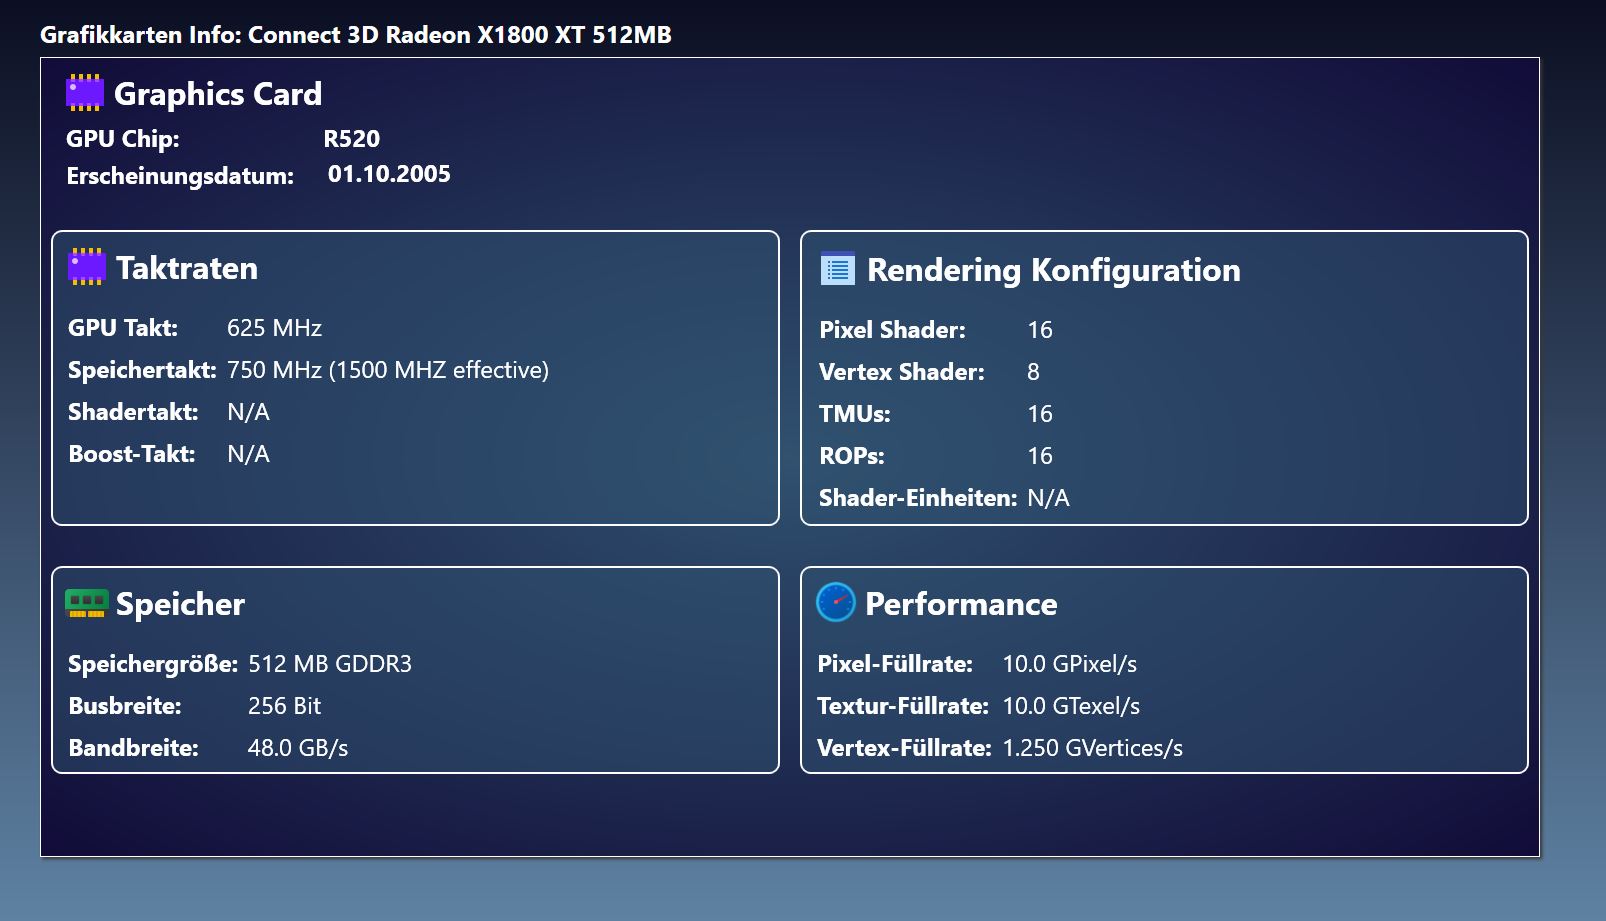Viewport: 1606px width, 921px height.
Task: Click the Boost-Takt label
Action: (x=132, y=454)
